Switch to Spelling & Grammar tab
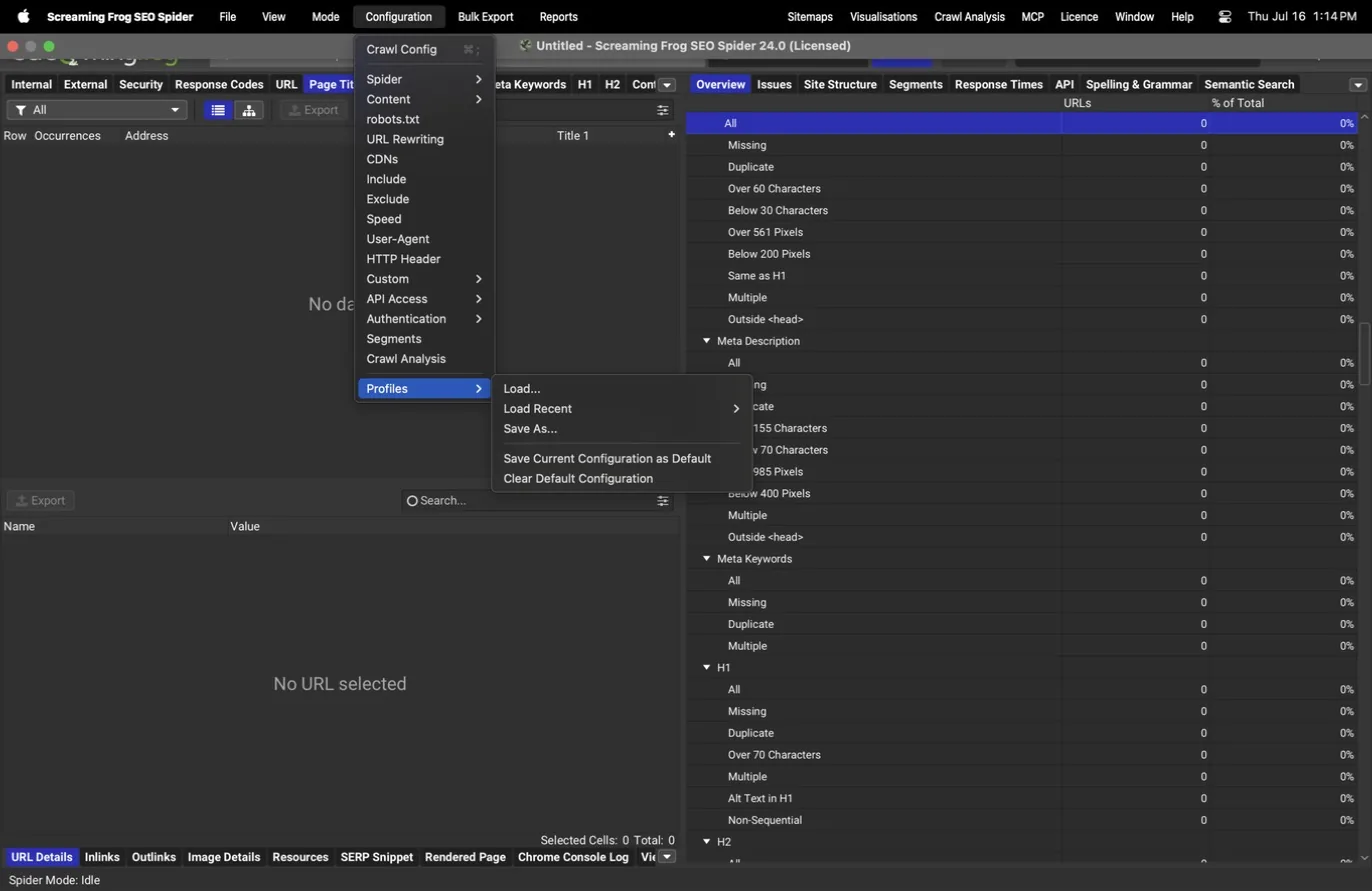 coord(1139,85)
